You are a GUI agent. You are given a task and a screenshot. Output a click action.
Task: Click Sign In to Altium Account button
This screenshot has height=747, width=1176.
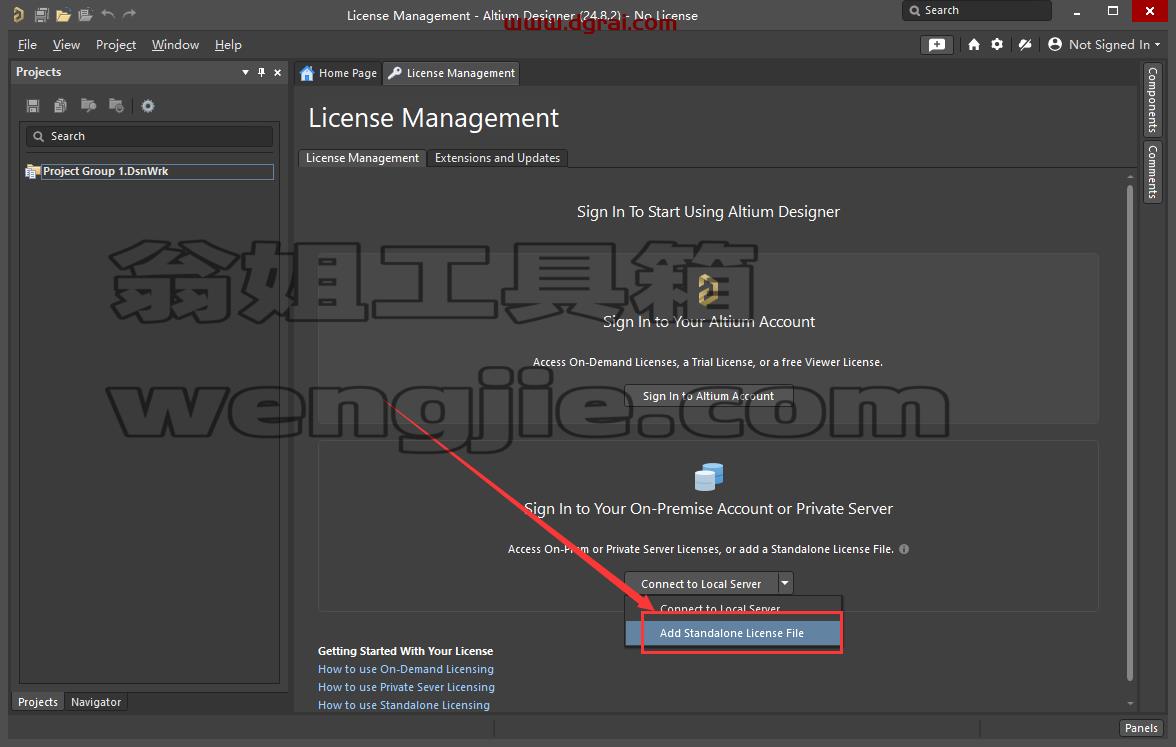pos(708,396)
